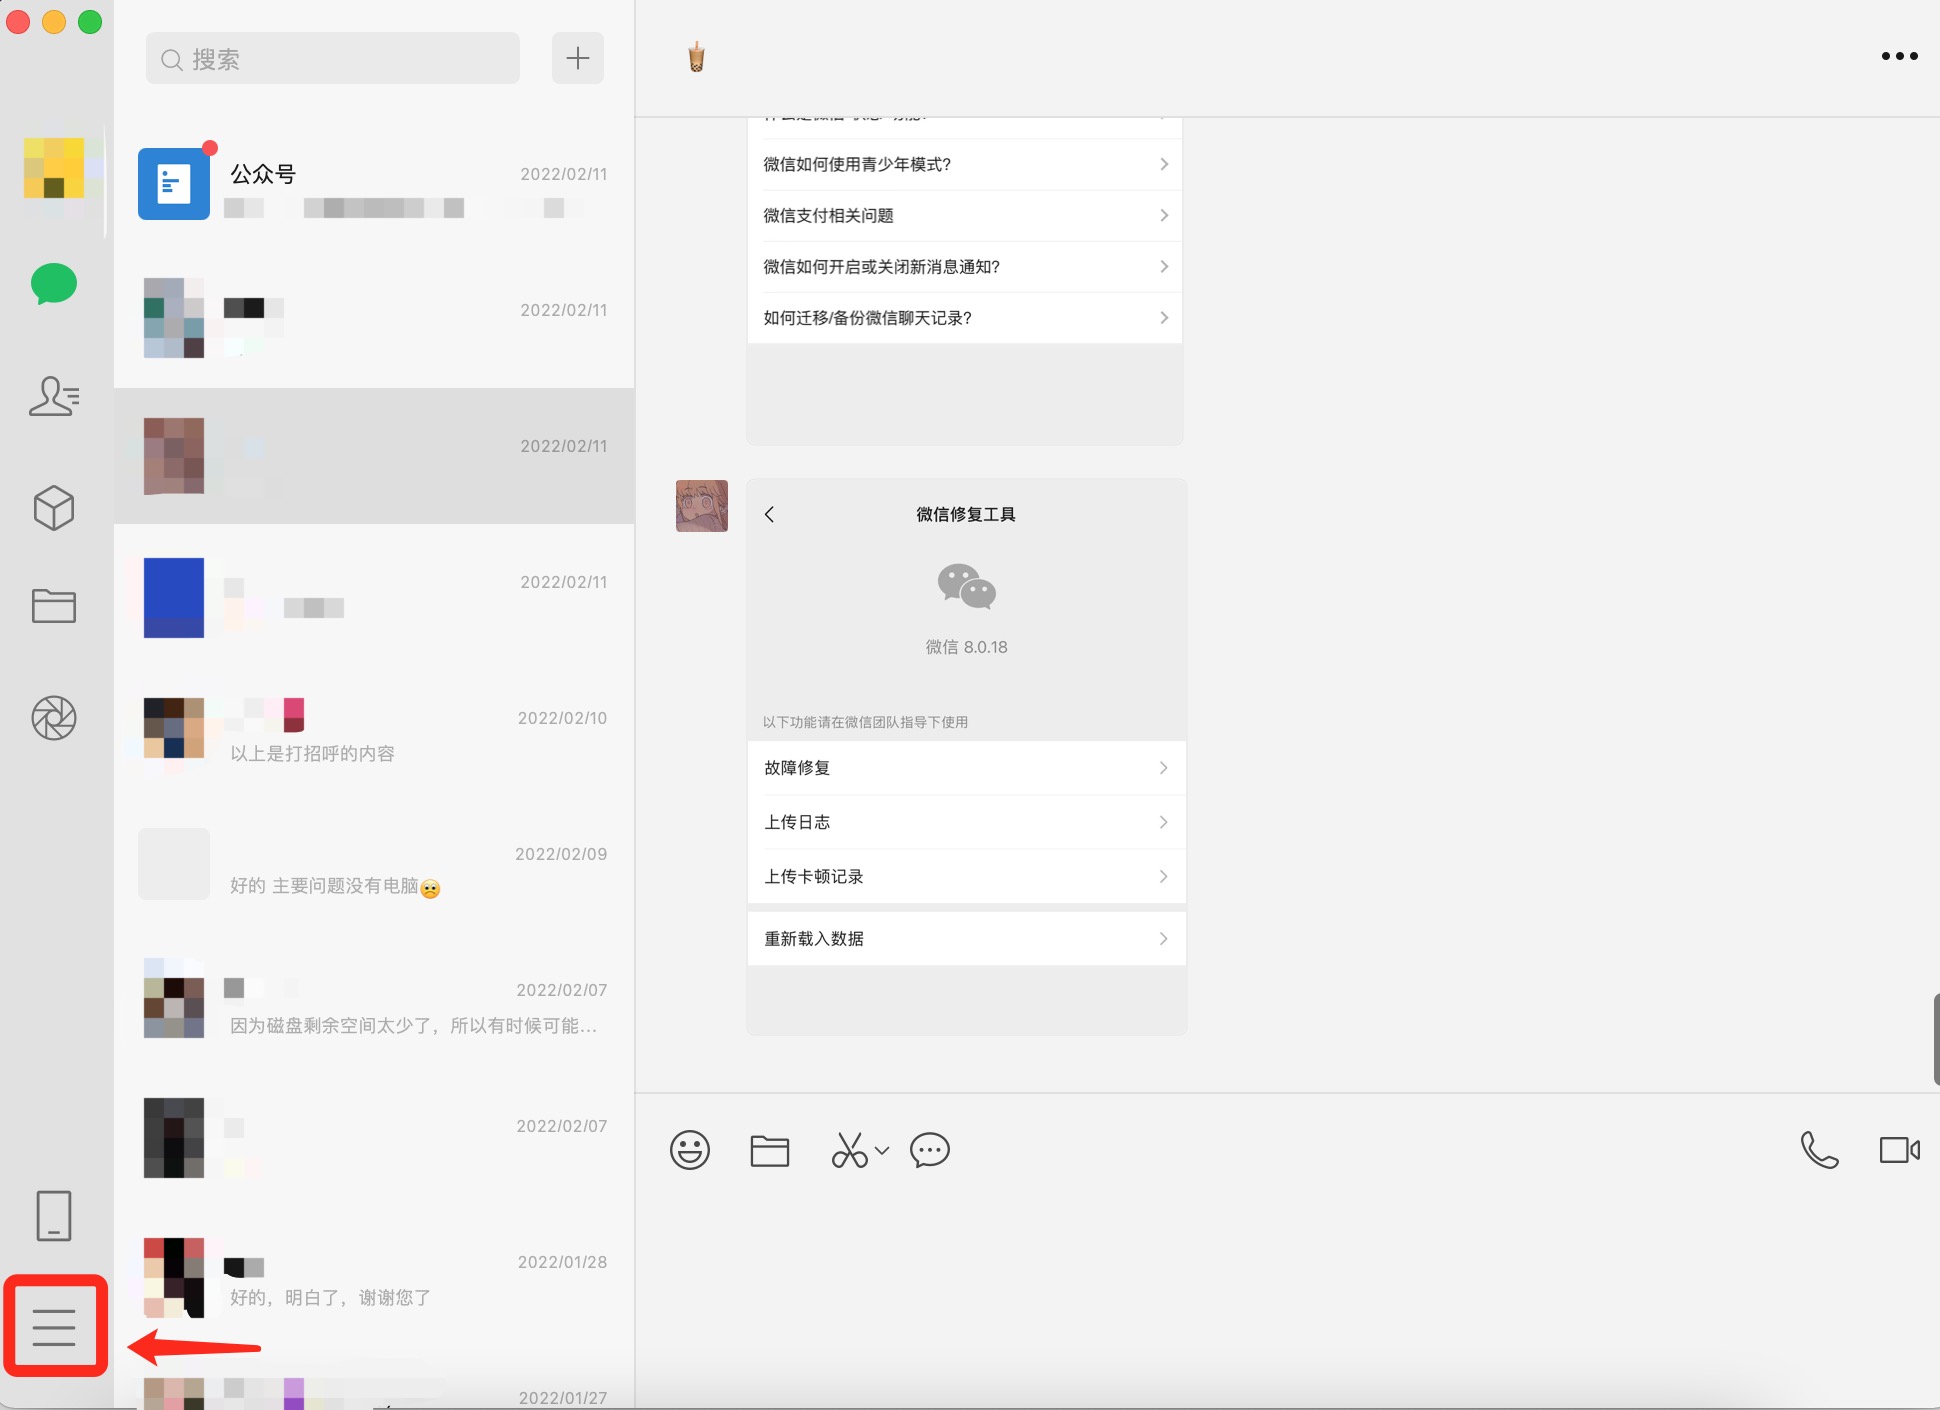1940x1410 pixels.
Task: Open chat history bubble icon
Action: 930,1150
